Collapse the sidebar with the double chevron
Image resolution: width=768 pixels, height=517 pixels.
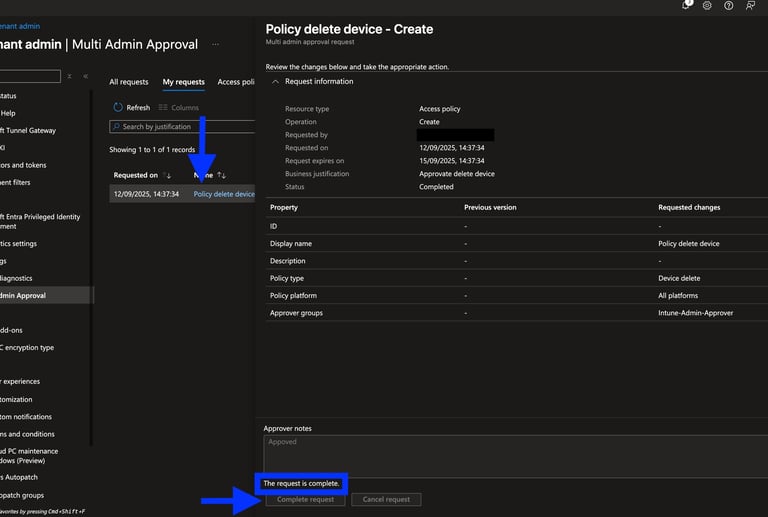(85, 76)
